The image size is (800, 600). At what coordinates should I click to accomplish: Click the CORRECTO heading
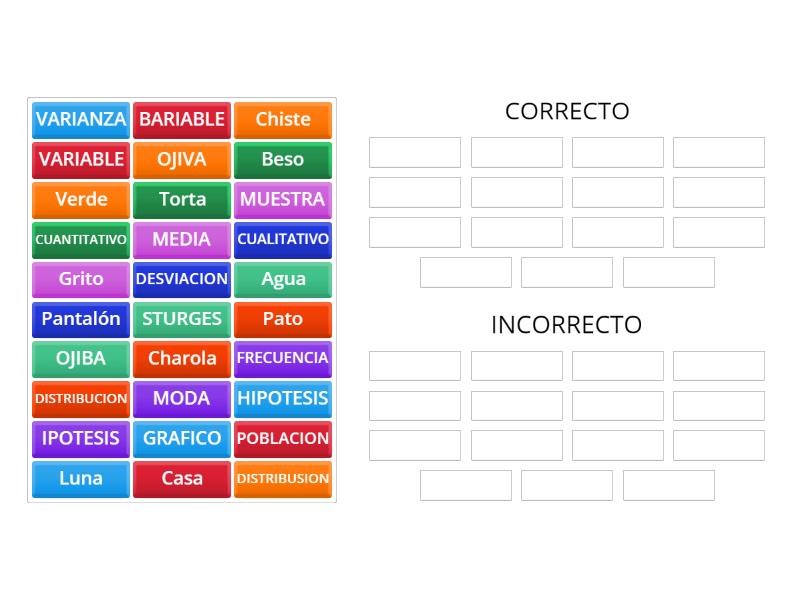pos(566,112)
